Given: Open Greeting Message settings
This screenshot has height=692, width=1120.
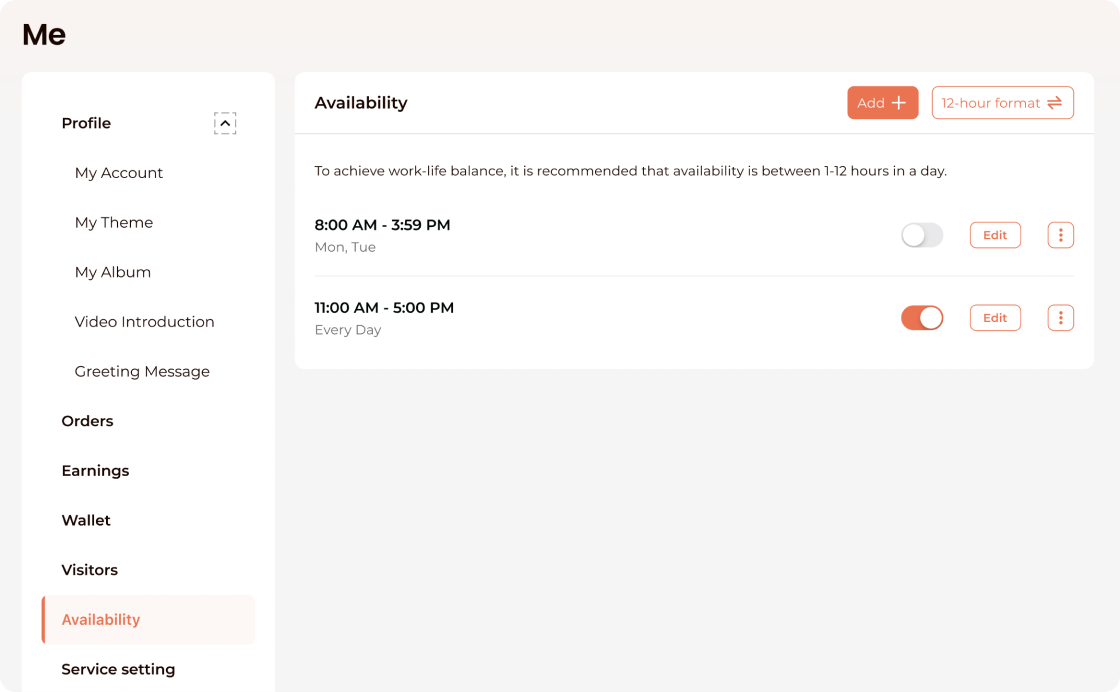Looking at the screenshot, I should point(142,372).
